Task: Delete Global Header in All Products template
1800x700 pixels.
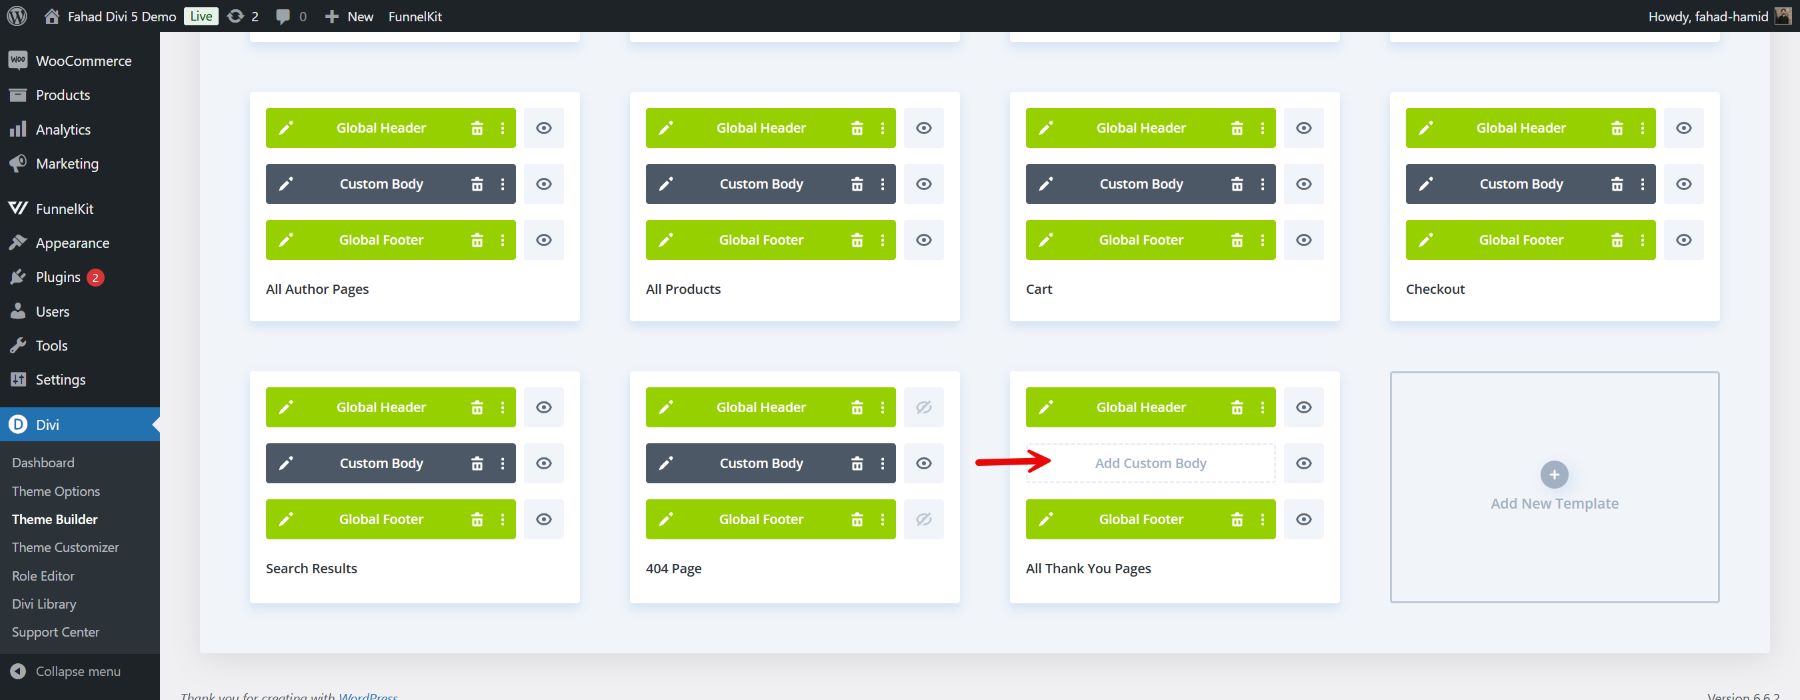Action: click(x=857, y=128)
